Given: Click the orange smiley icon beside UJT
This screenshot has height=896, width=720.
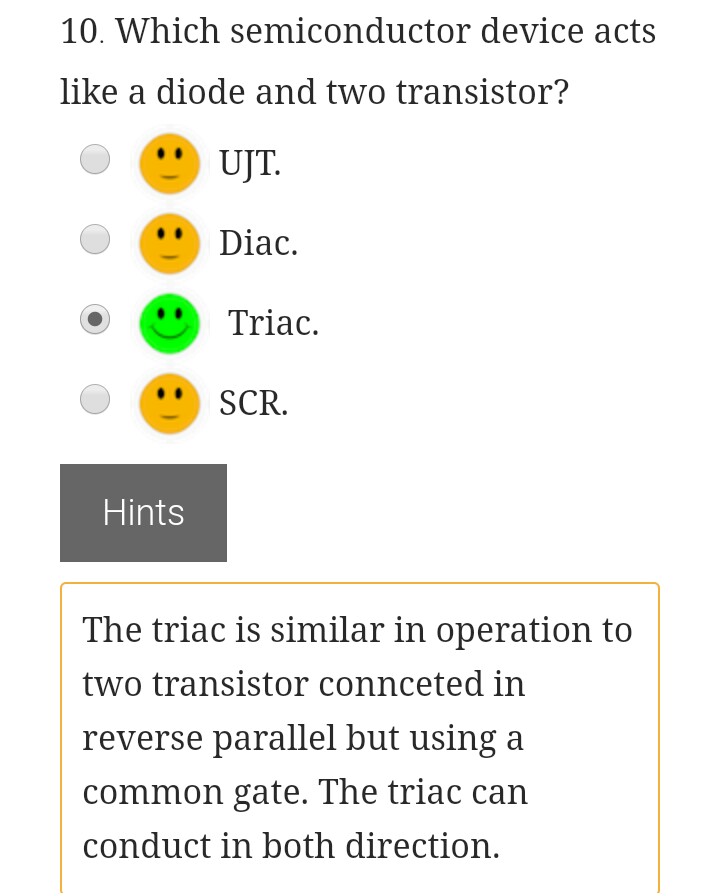Looking at the screenshot, I should coord(170,162).
